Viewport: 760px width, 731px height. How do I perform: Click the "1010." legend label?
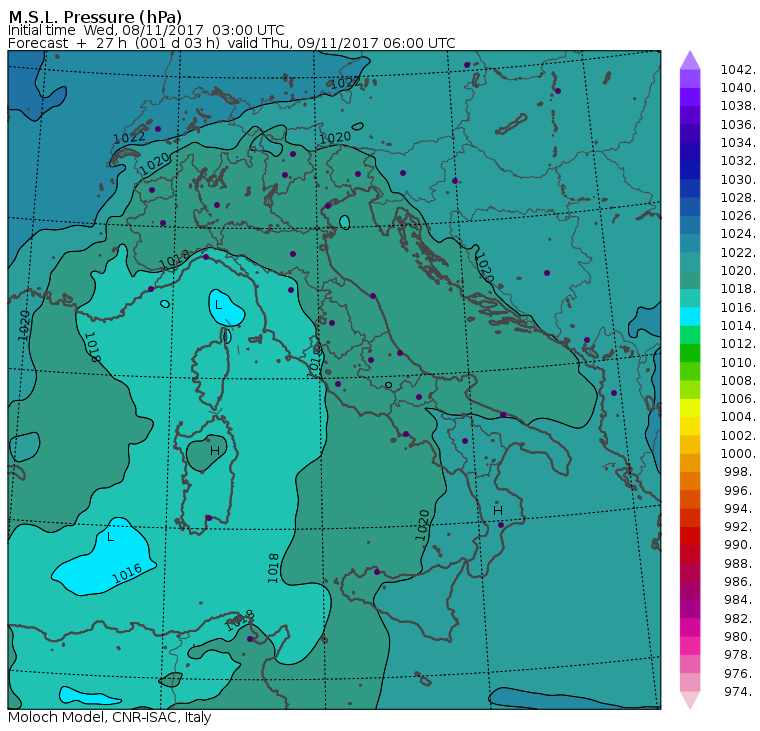[x=738, y=362]
